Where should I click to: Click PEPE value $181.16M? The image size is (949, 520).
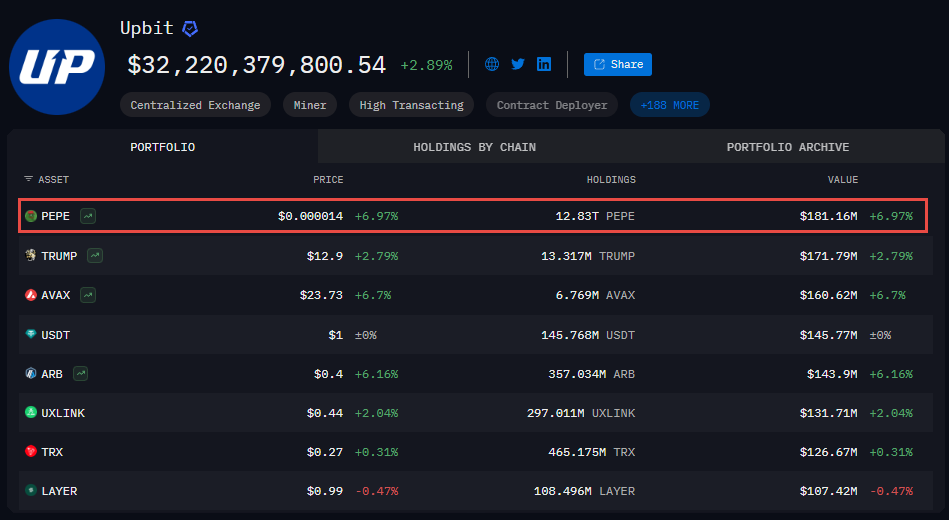pyautogui.click(x=829, y=216)
